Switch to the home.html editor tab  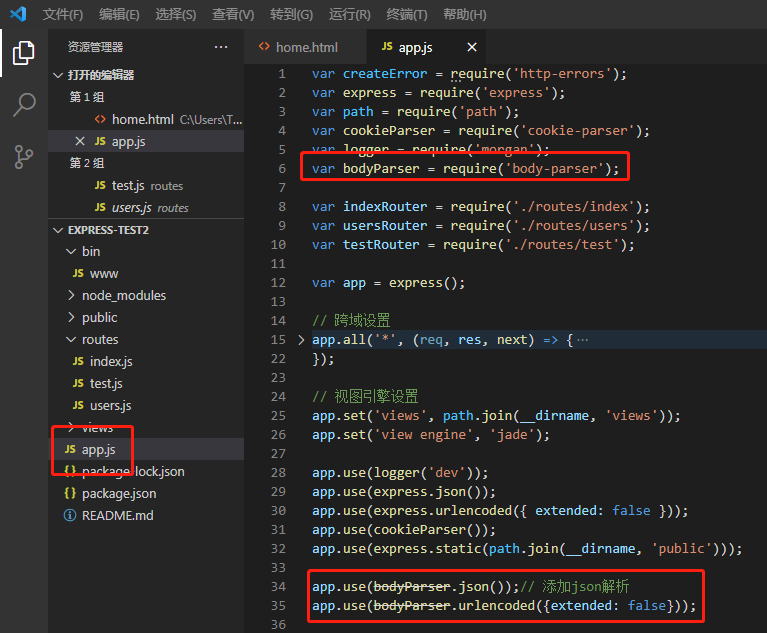tap(305, 47)
